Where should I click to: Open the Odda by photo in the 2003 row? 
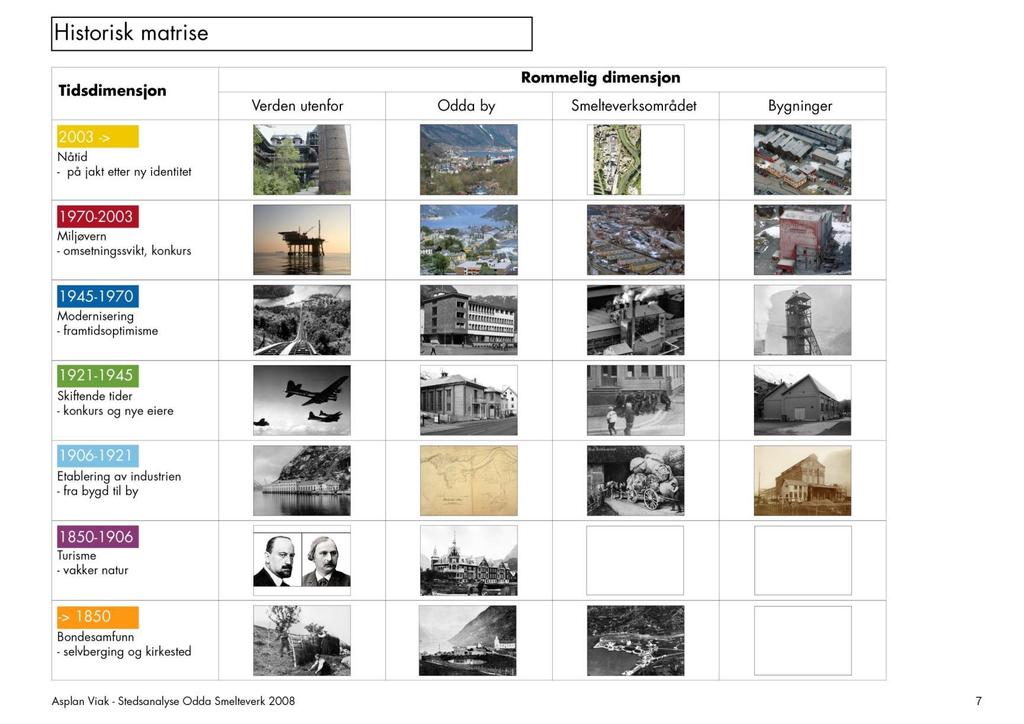pos(469,160)
